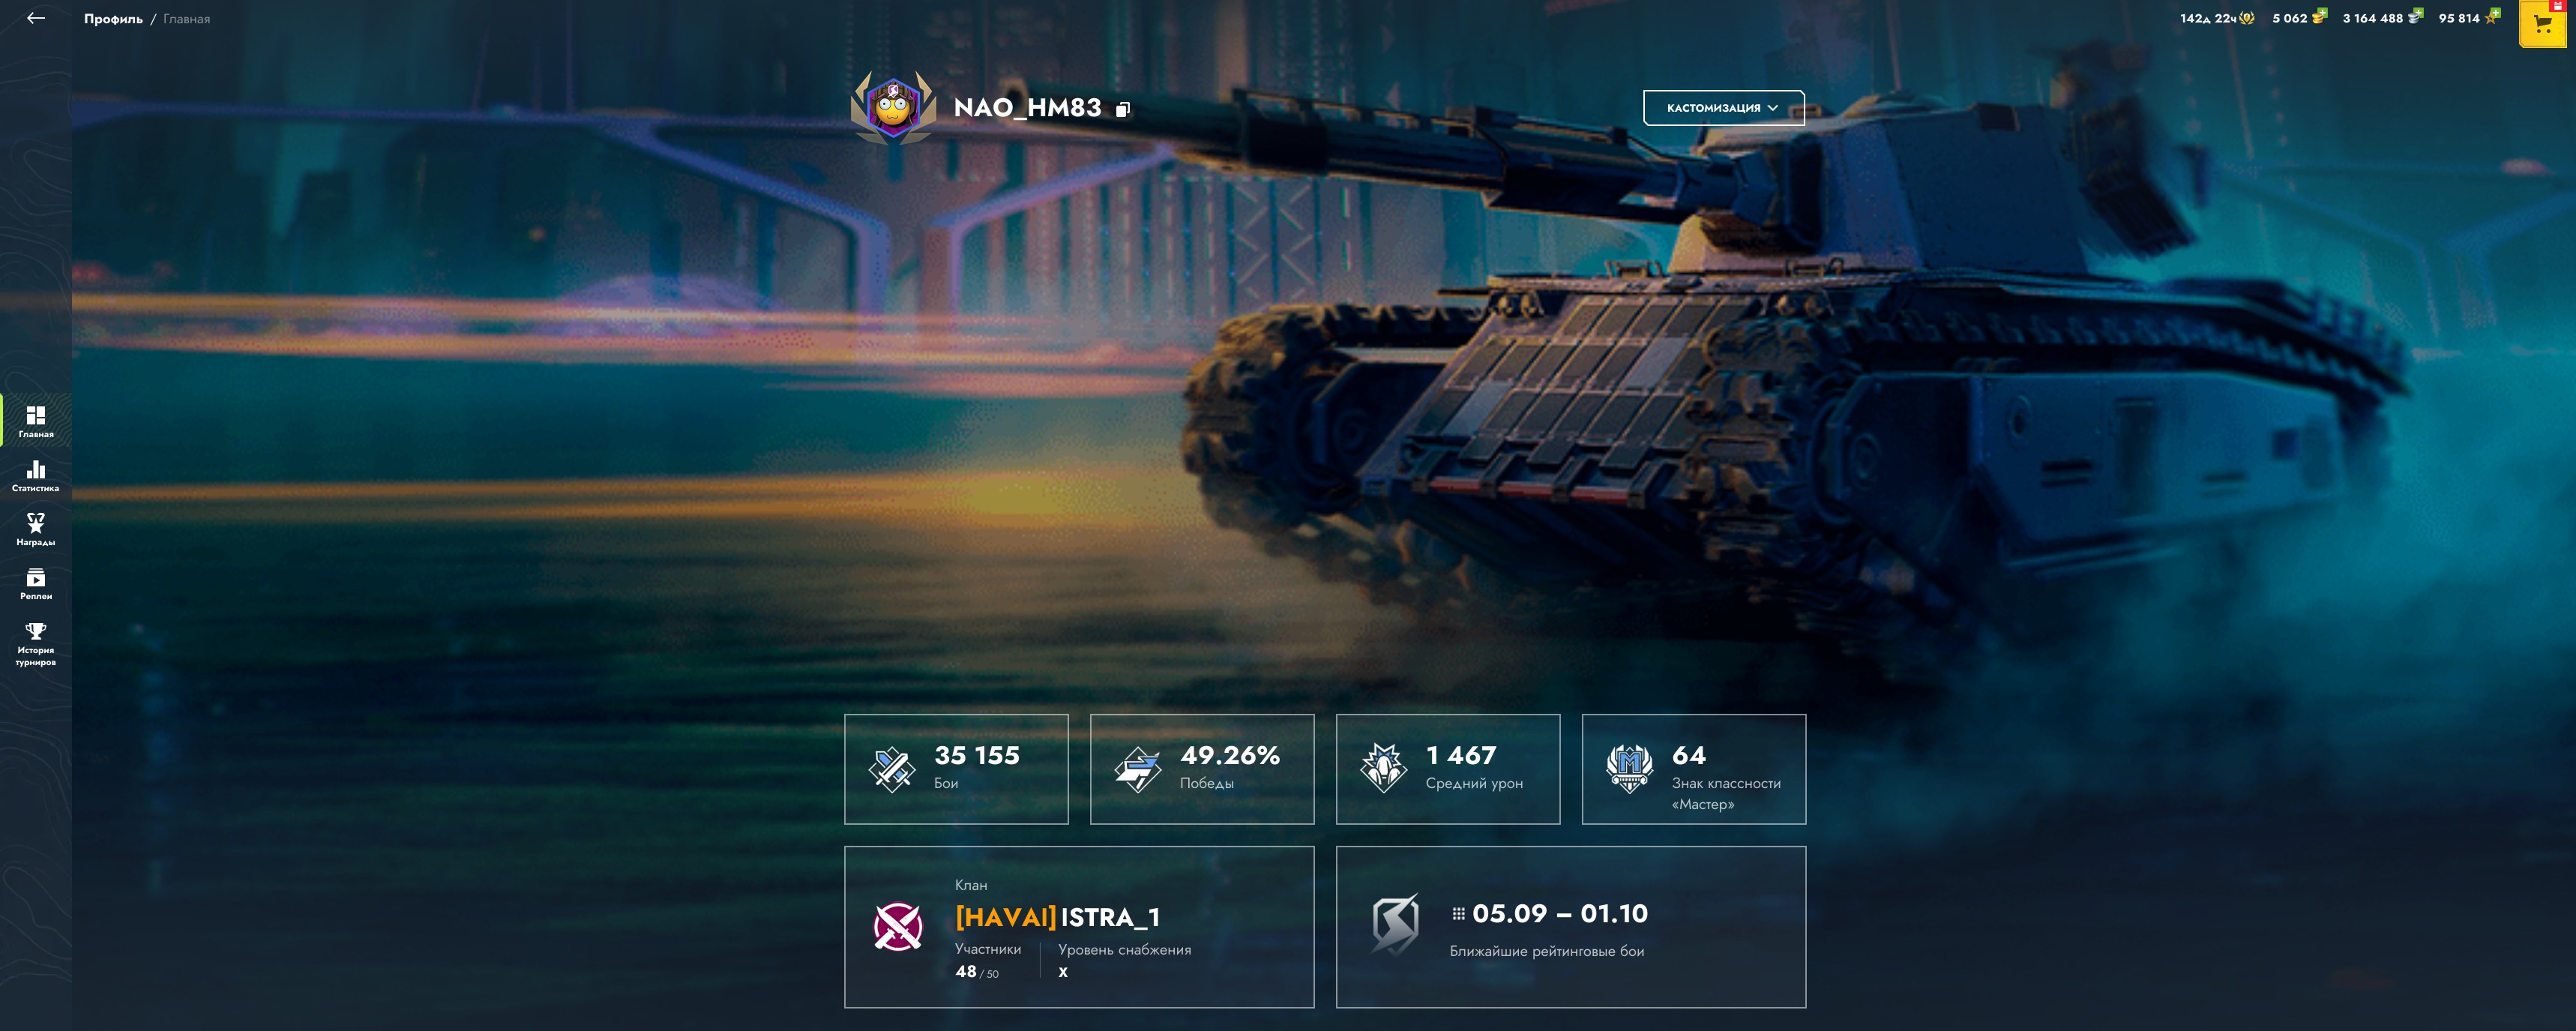Click the back arrow icon
Viewport: 2576px width, 1031px height.
36,18
